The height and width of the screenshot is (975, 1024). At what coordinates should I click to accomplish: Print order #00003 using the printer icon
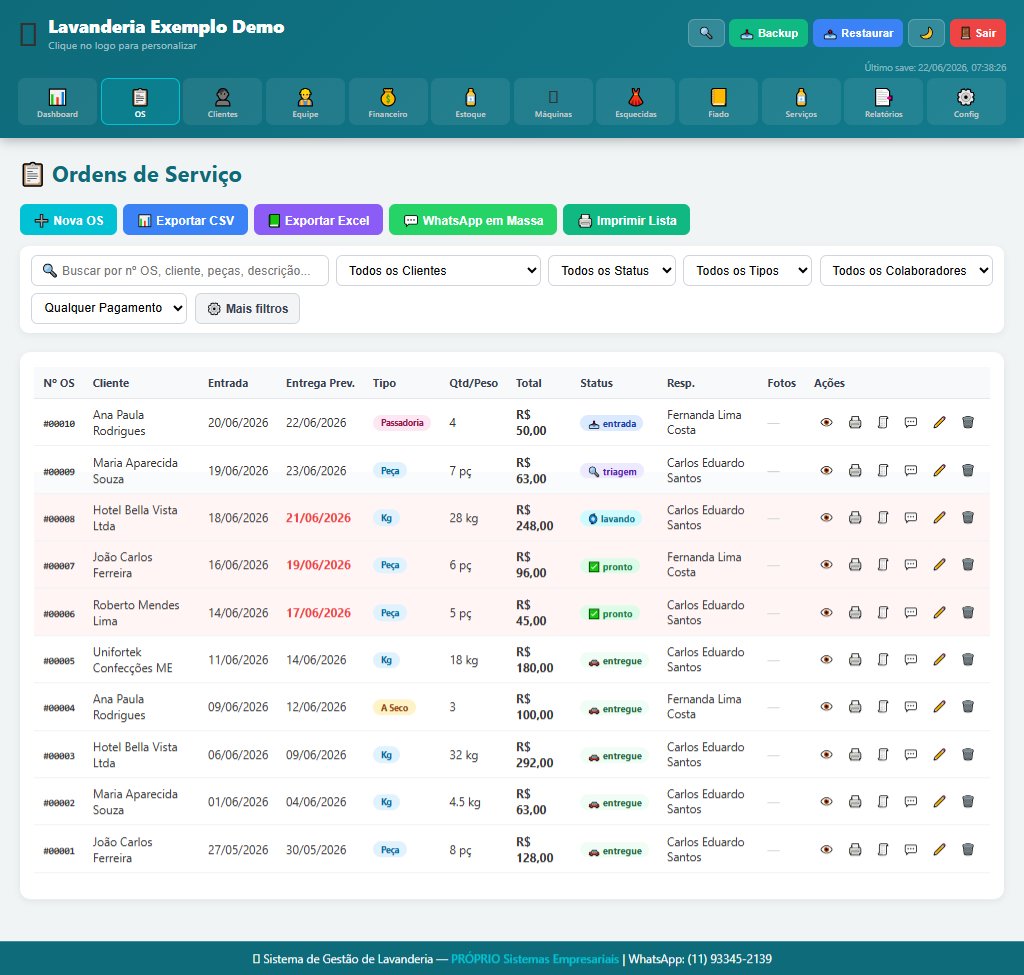tap(855, 755)
